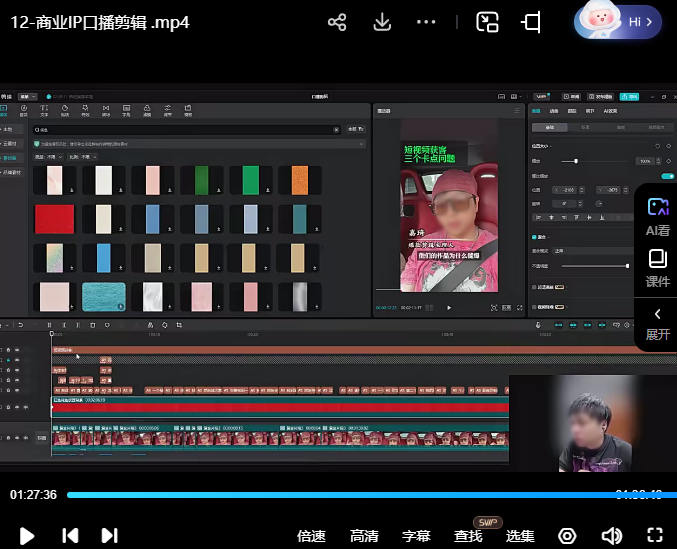
Task: Click the 查找 search button
Action: pos(468,536)
